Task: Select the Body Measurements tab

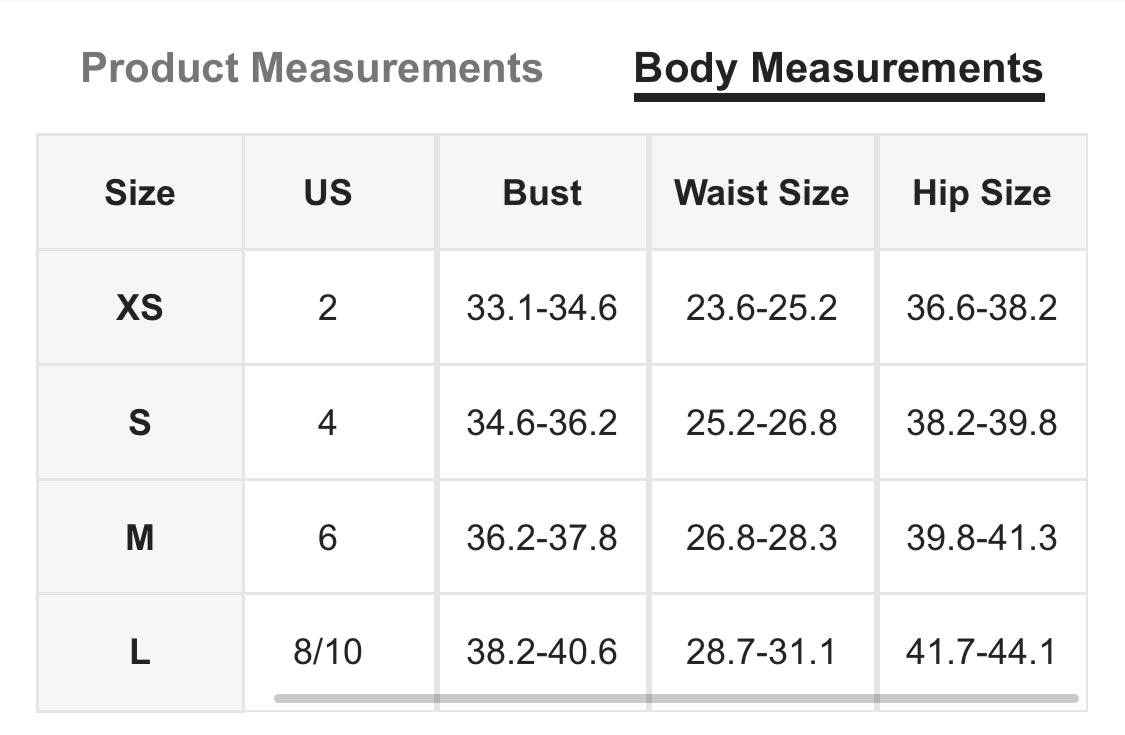Action: tap(839, 70)
